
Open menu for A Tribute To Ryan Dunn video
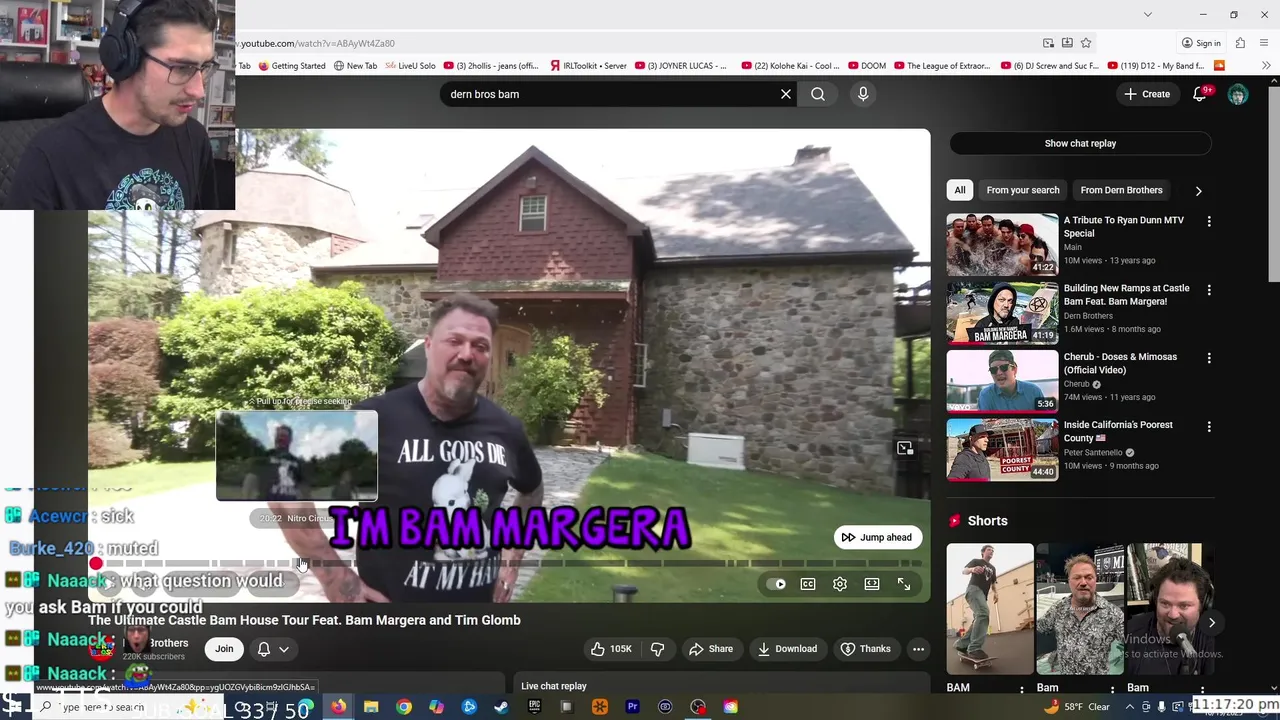coord(1209,221)
